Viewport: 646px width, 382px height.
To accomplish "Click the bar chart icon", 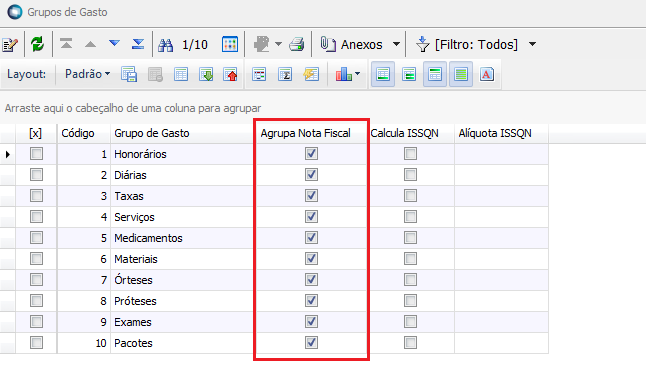I will [x=343, y=75].
